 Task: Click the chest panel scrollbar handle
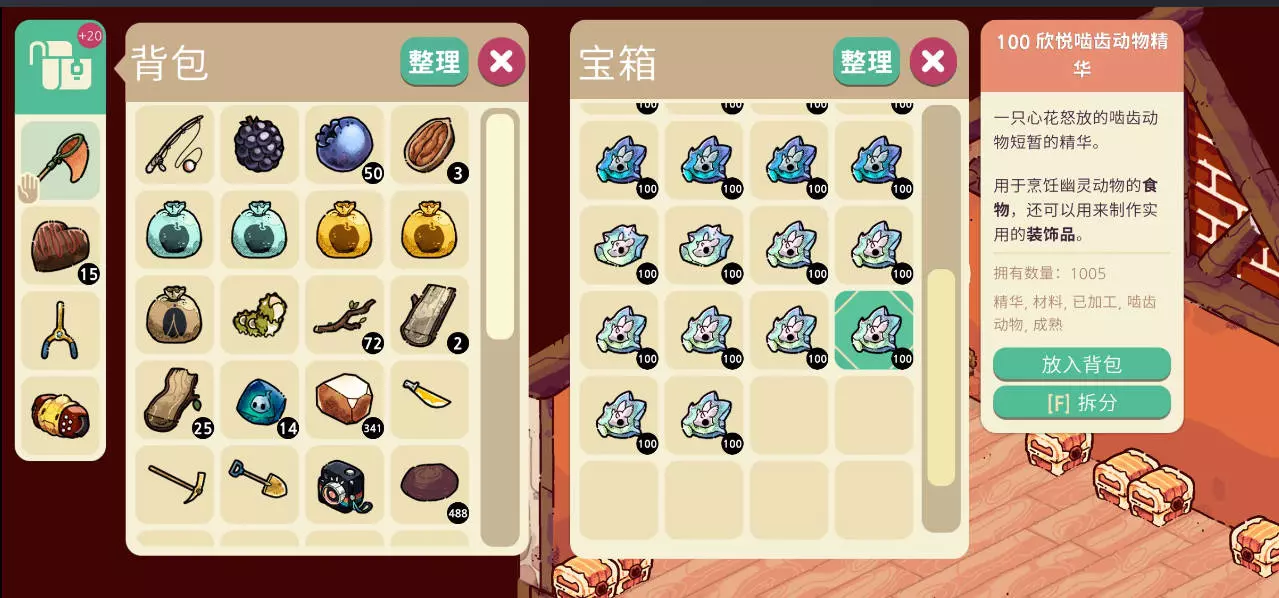pyautogui.click(x=941, y=378)
